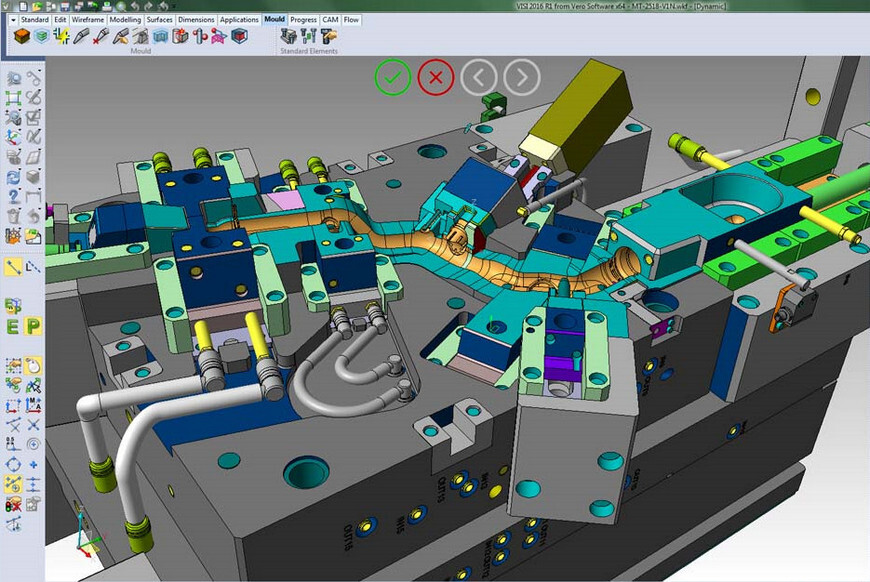The width and height of the screenshot is (870, 582).
Task: Click the redo arrow in quick toolbar
Action: tap(149, 7)
